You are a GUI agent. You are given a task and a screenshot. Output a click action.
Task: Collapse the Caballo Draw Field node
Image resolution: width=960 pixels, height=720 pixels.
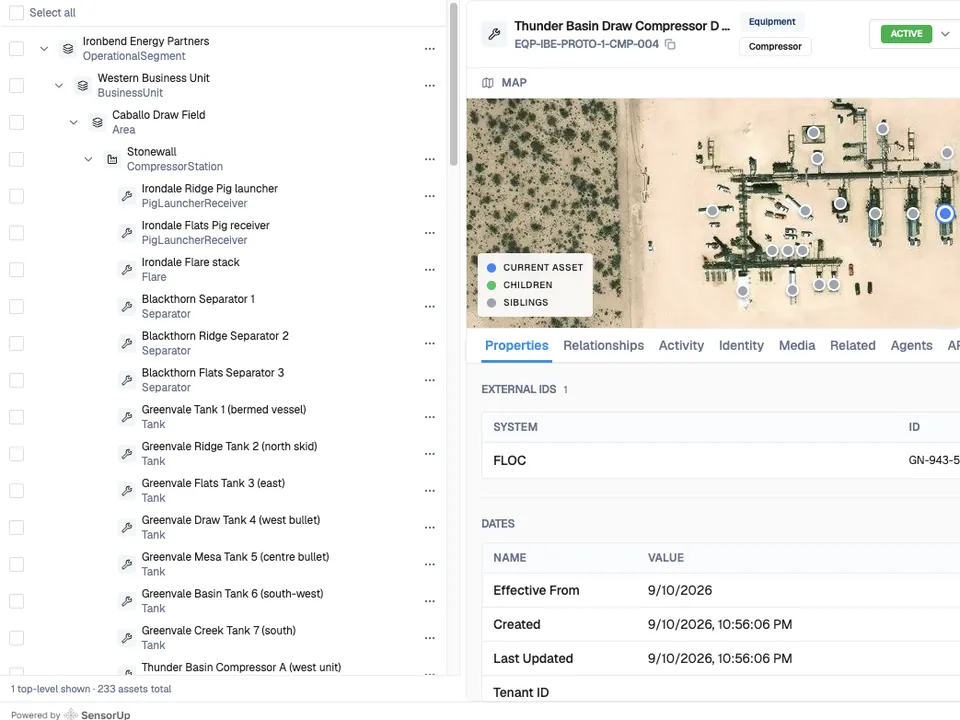click(x=73, y=122)
